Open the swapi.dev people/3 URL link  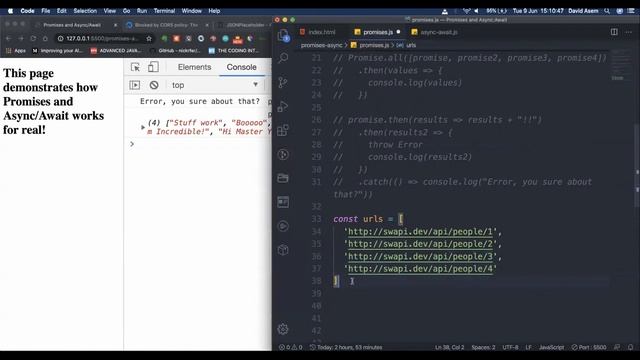click(420, 256)
